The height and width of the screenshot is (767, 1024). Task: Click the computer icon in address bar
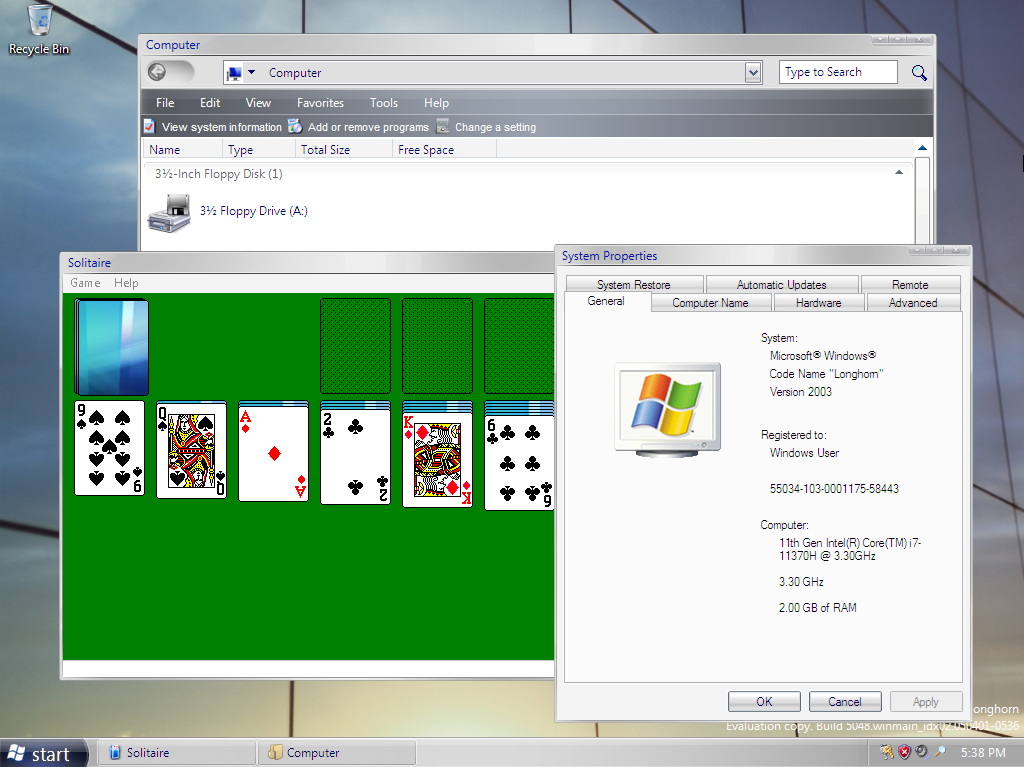(234, 73)
